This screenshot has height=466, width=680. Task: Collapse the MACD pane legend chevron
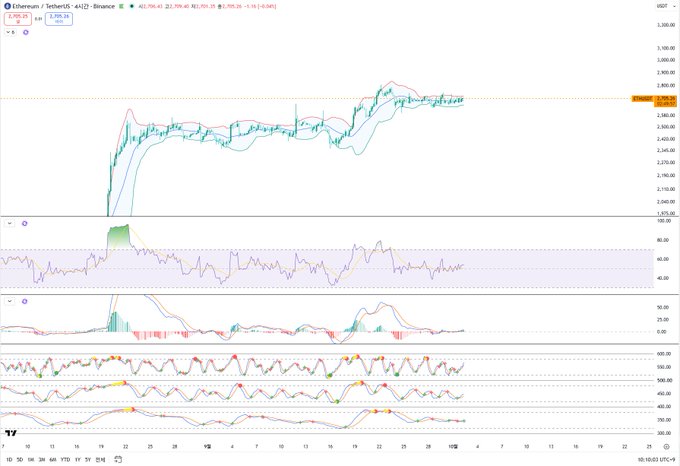10,301
